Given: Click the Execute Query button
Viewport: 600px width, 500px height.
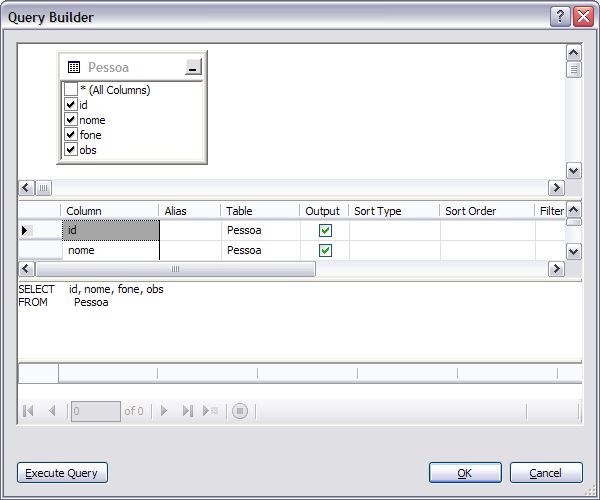Looking at the screenshot, I should pyautogui.click(x=62, y=473).
